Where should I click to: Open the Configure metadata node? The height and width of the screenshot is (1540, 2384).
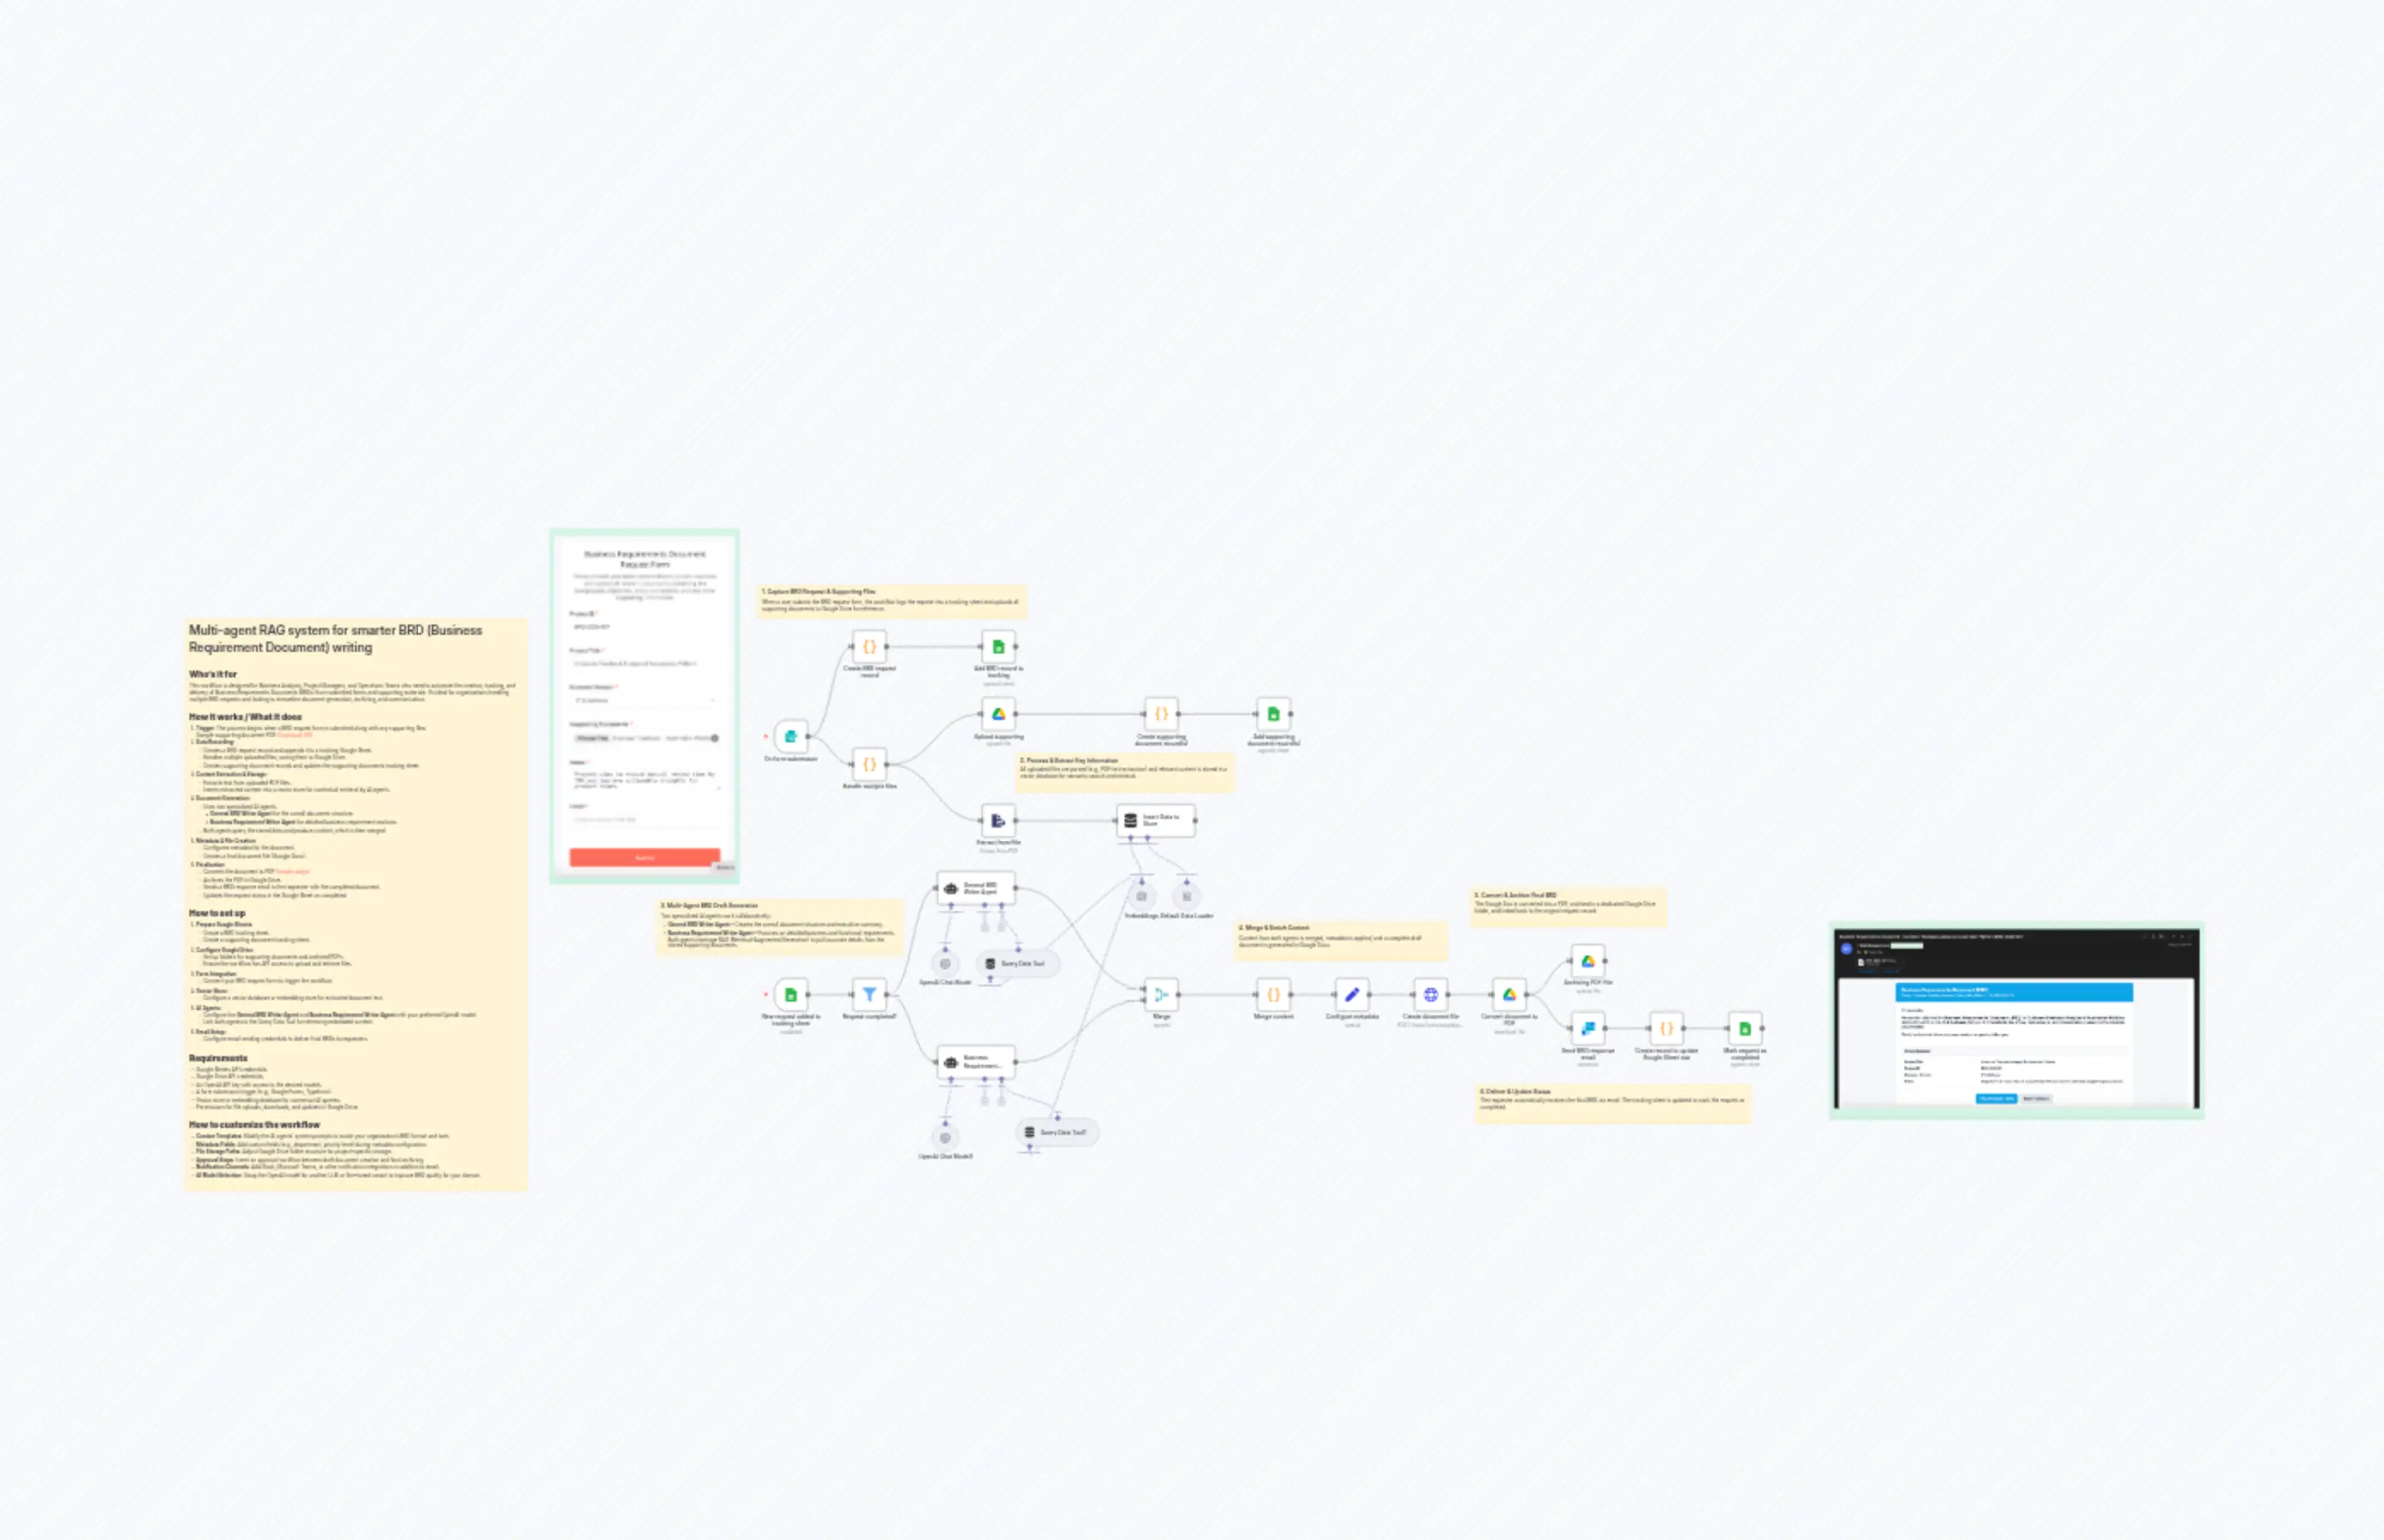1352,994
